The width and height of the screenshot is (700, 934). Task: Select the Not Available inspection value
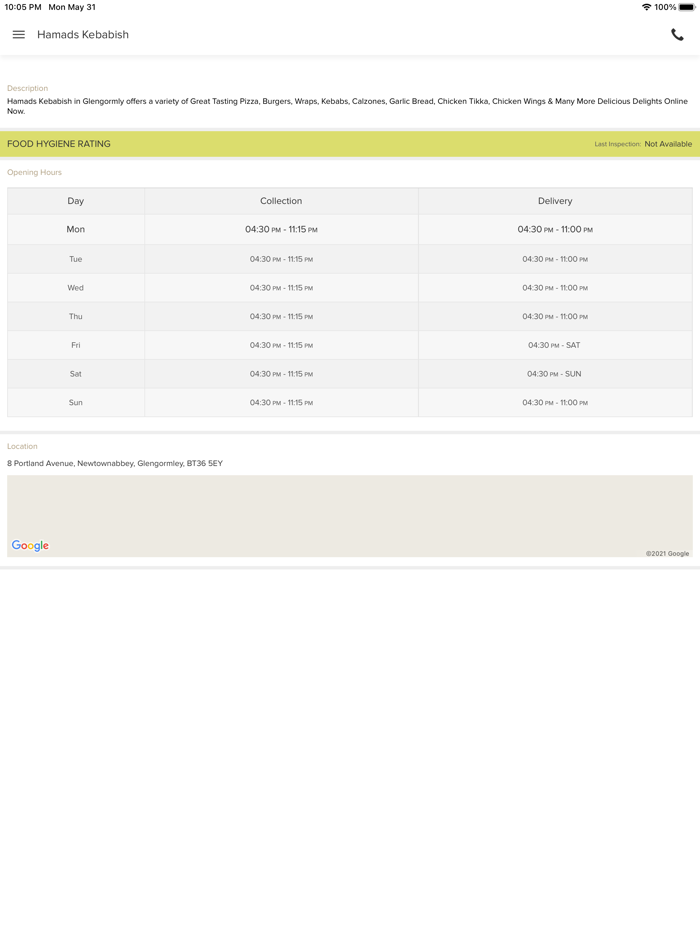668,144
